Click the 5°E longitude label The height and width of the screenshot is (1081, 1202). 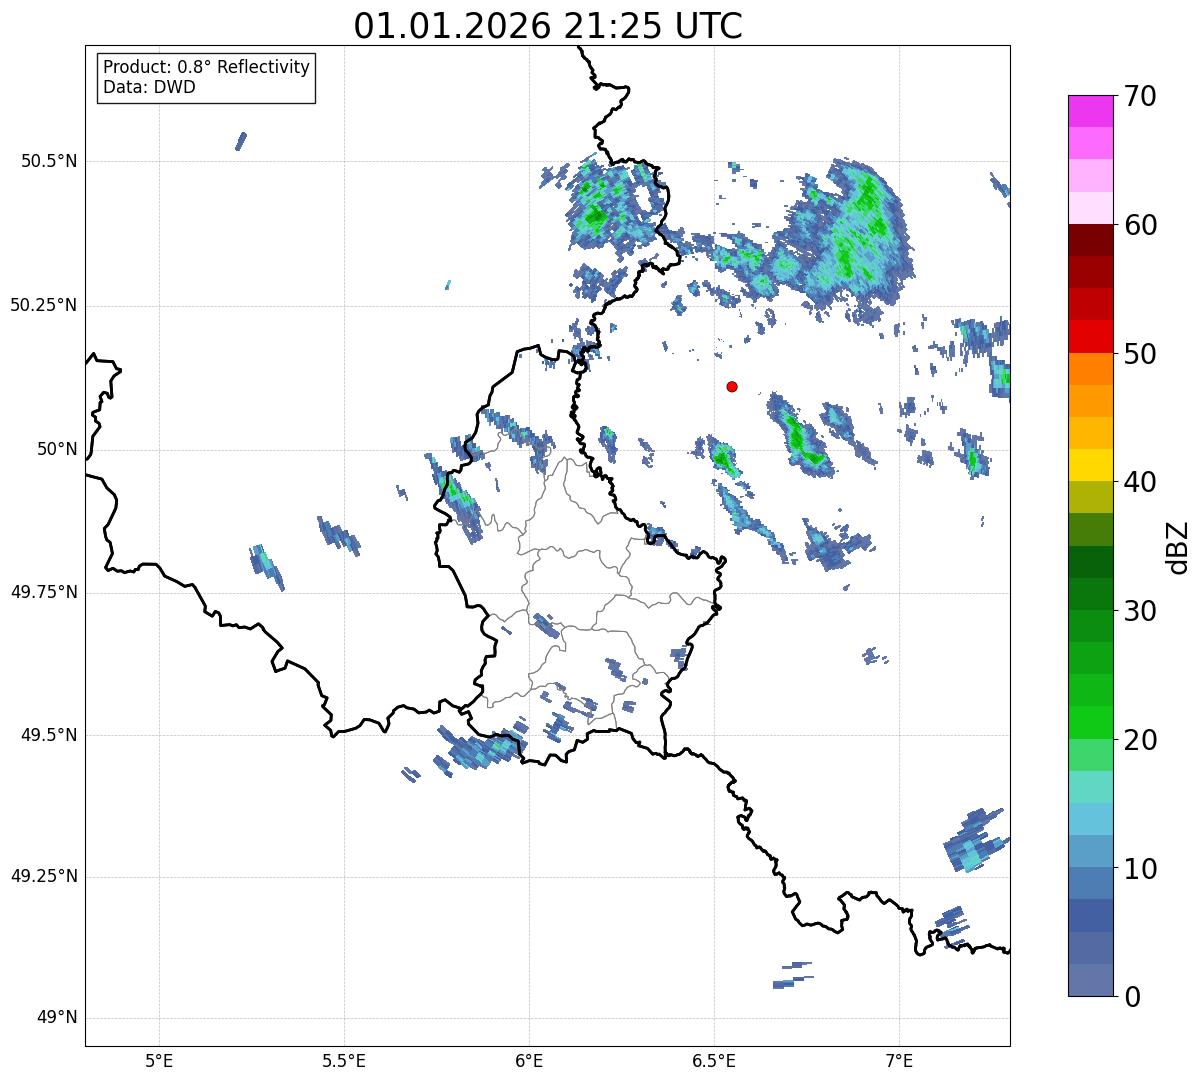tap(159, 1061)
